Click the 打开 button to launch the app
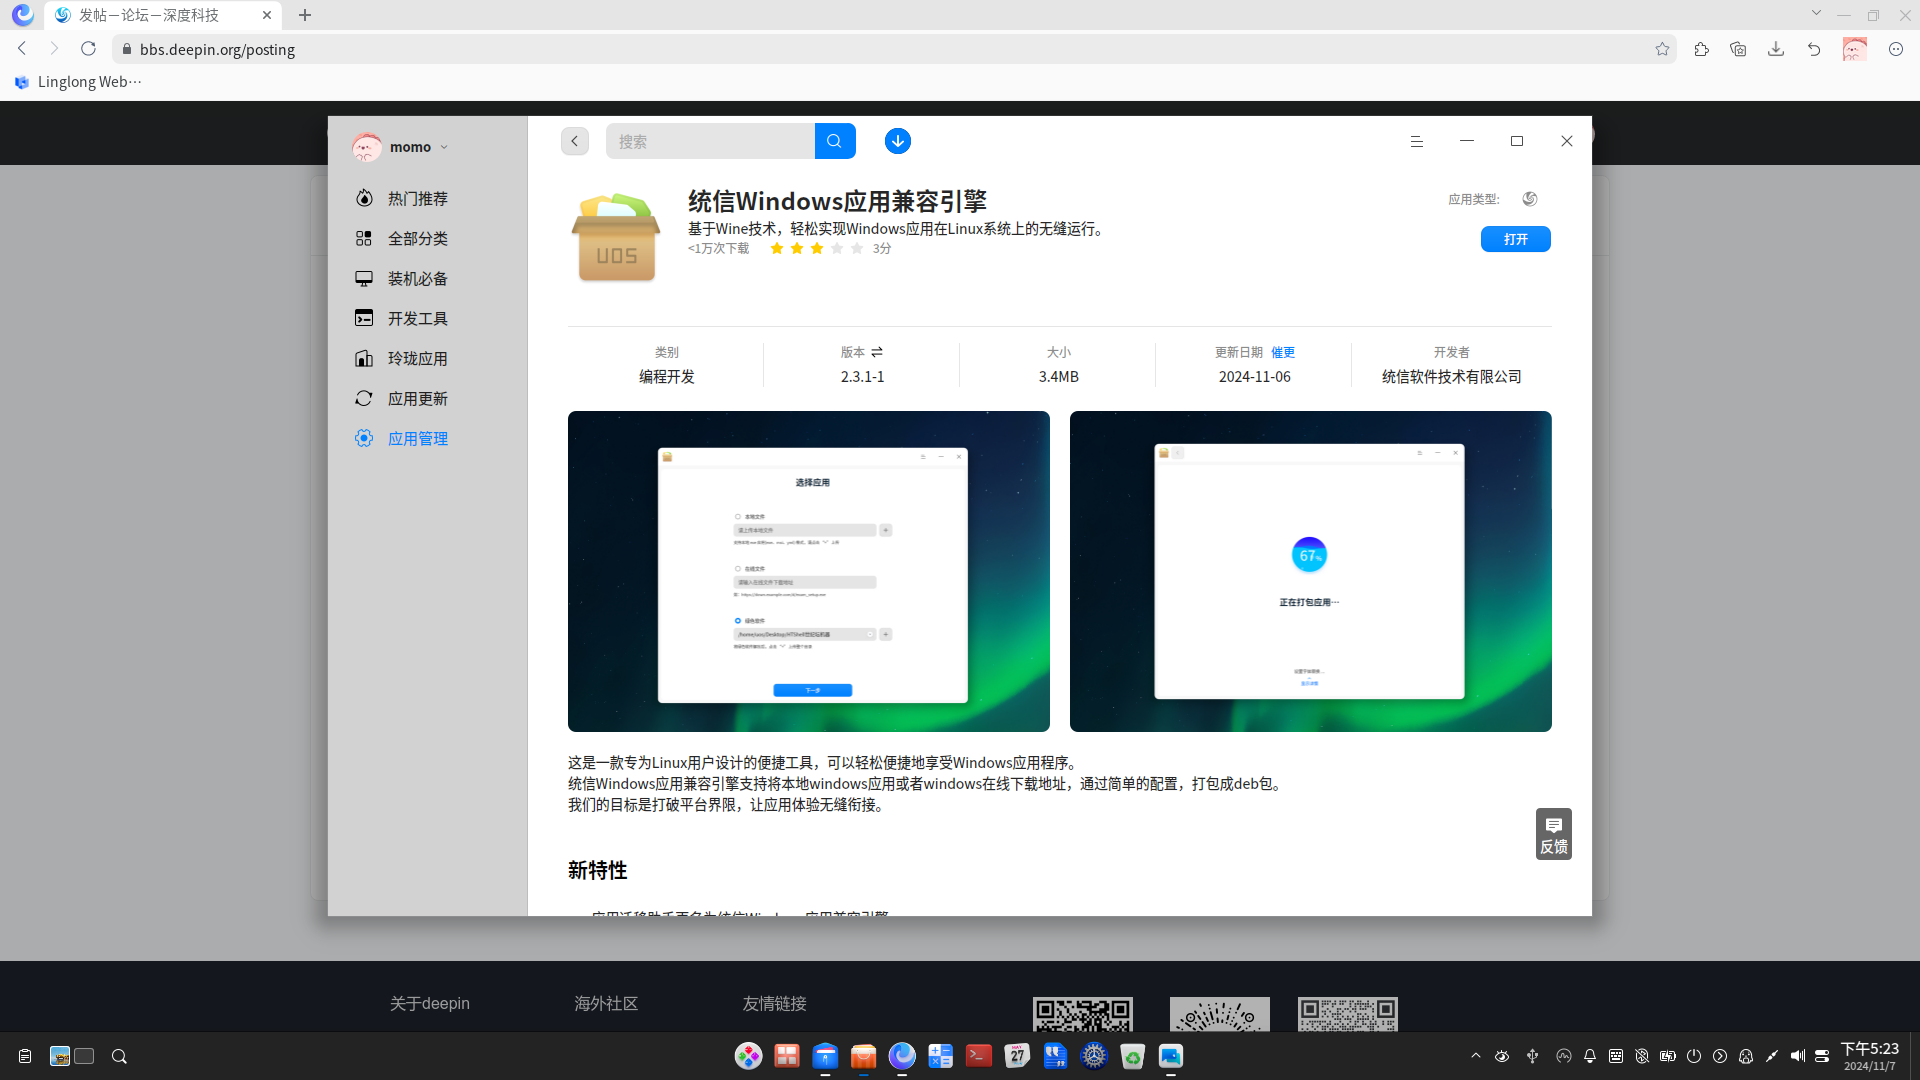This screenshot has width=1920, height=1080. pos(1515,239)
